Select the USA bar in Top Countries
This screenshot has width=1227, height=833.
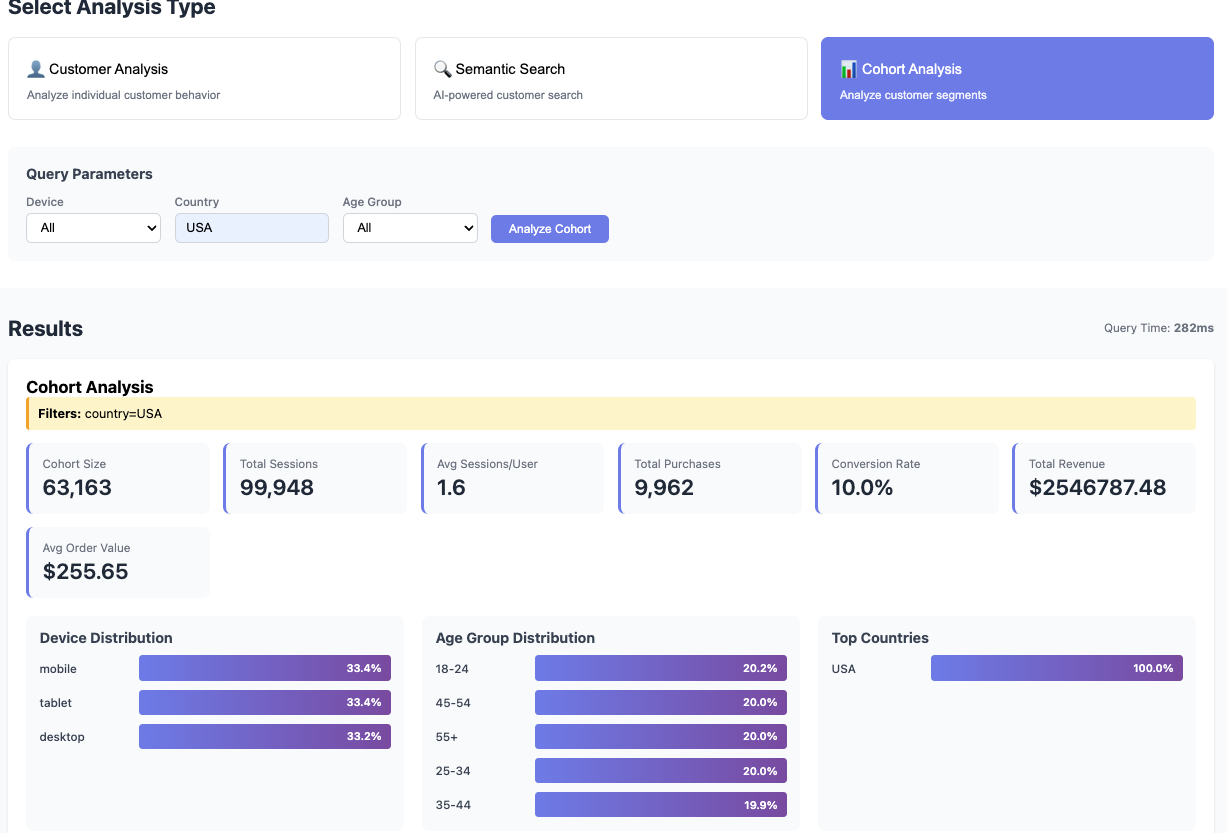[1056, 669]
